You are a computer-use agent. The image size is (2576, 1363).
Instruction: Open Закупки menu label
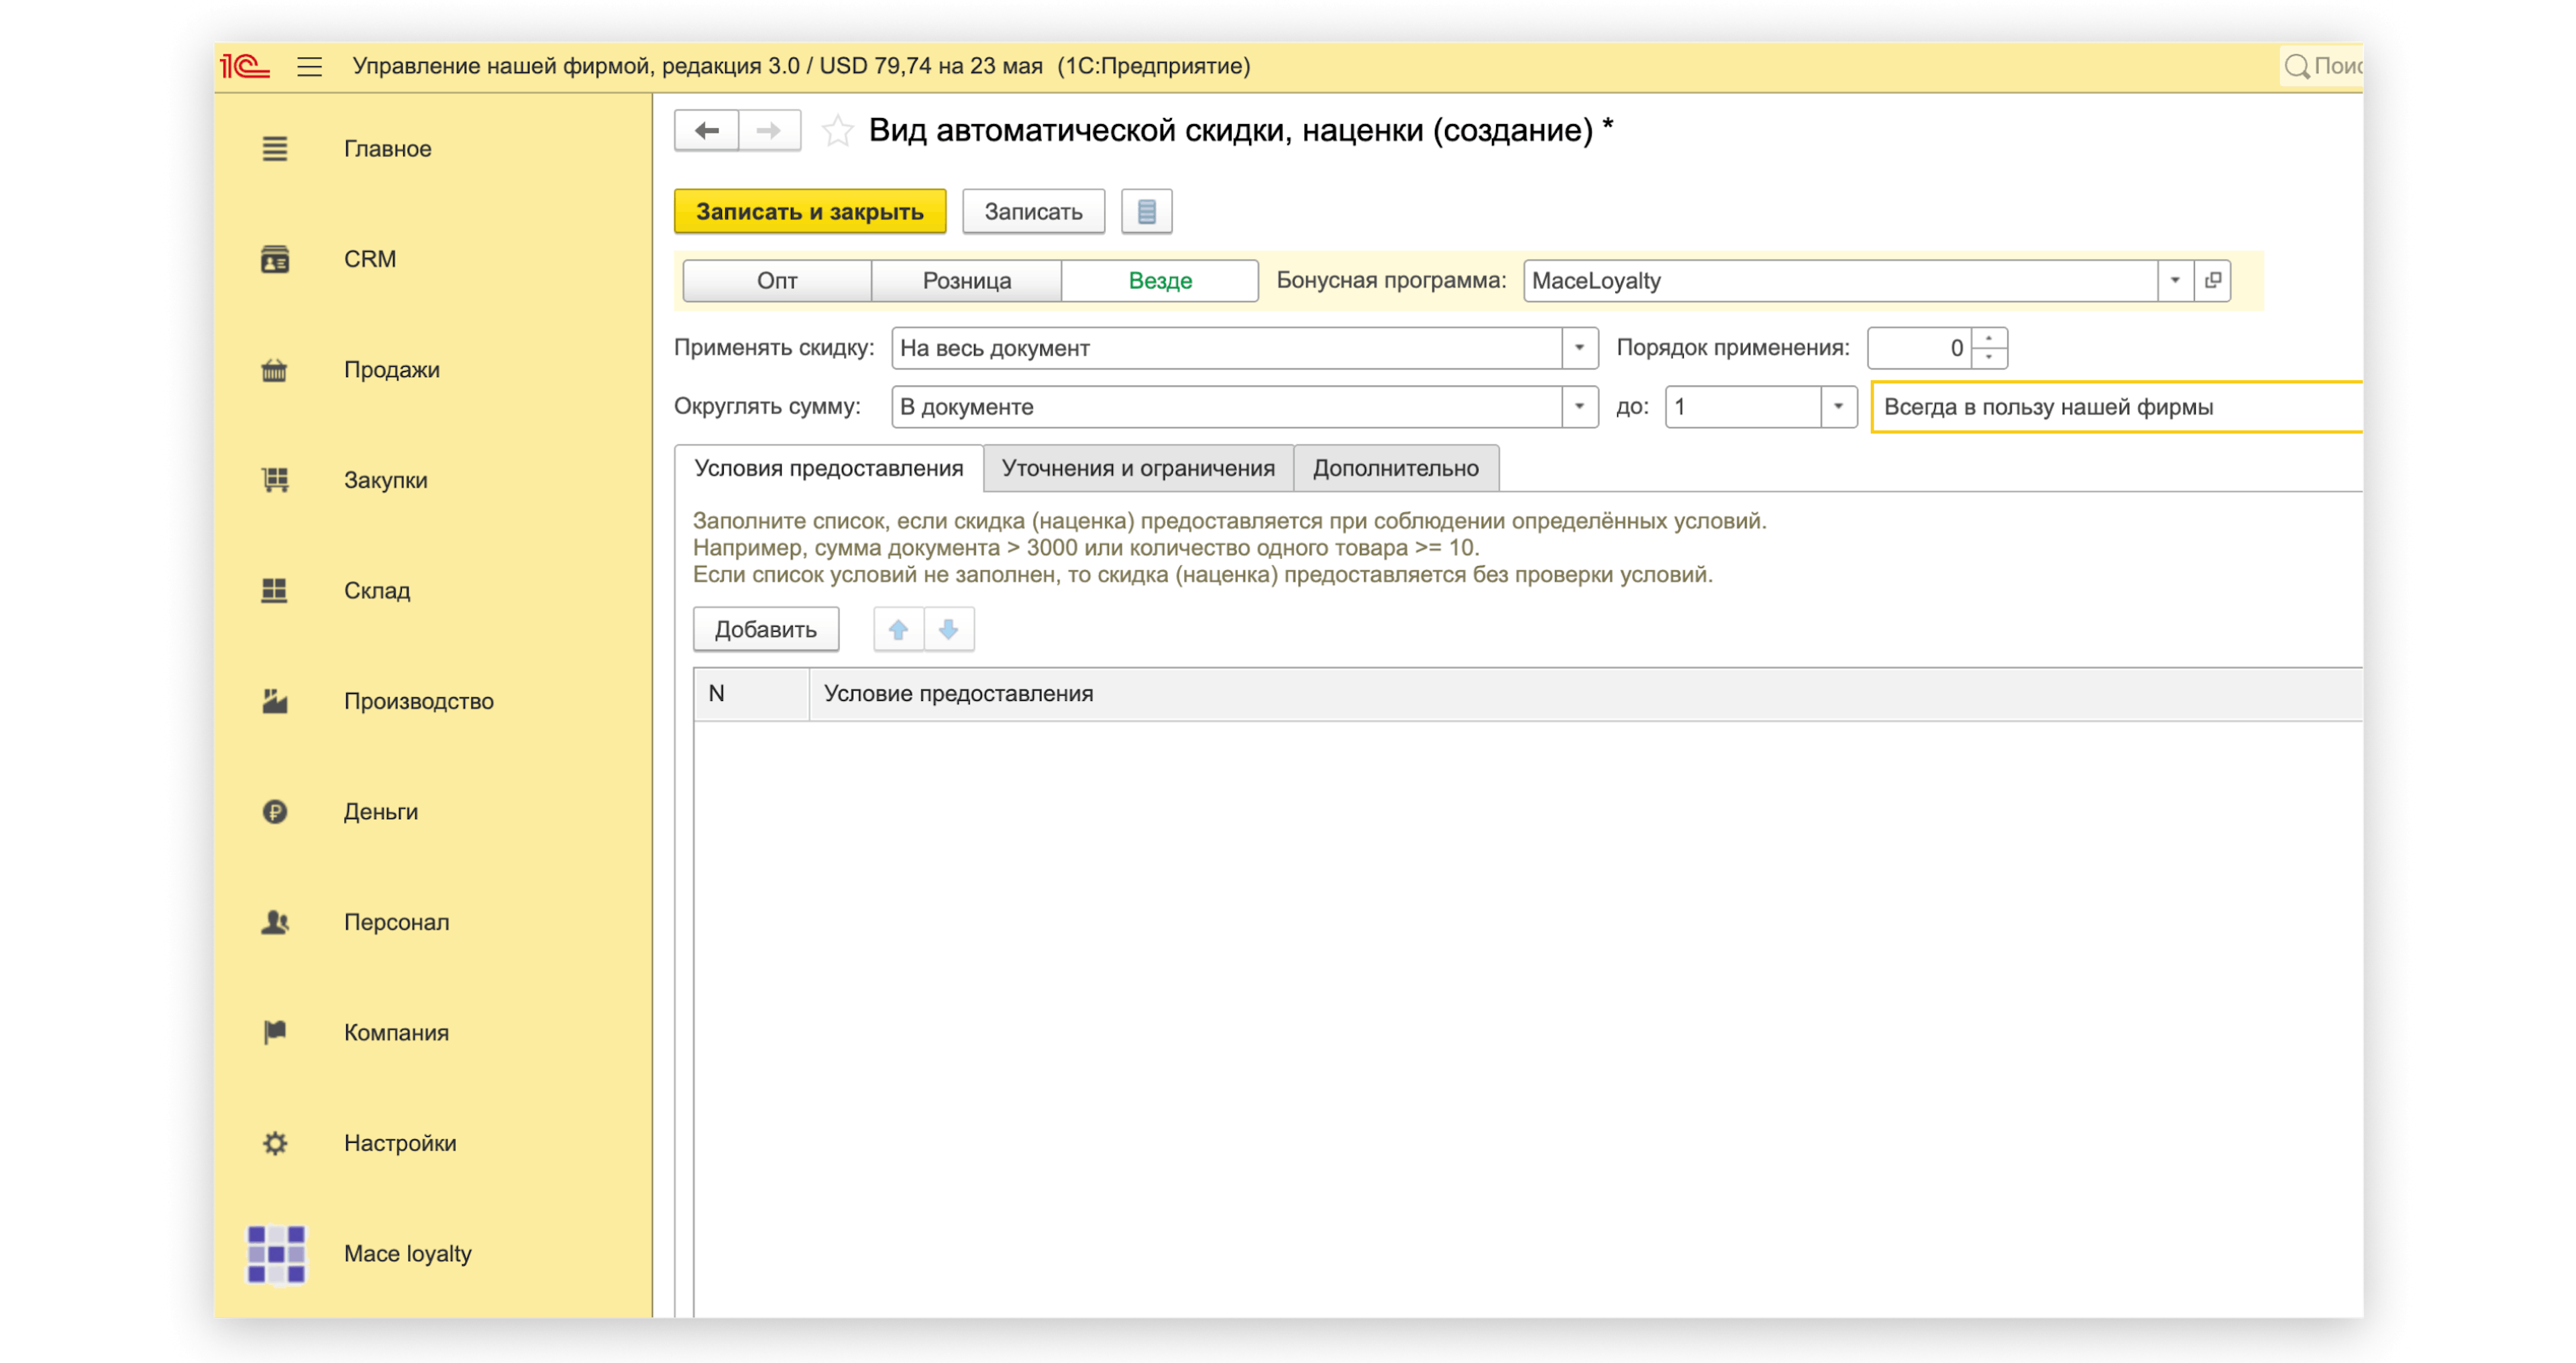(x=386, y=480)
